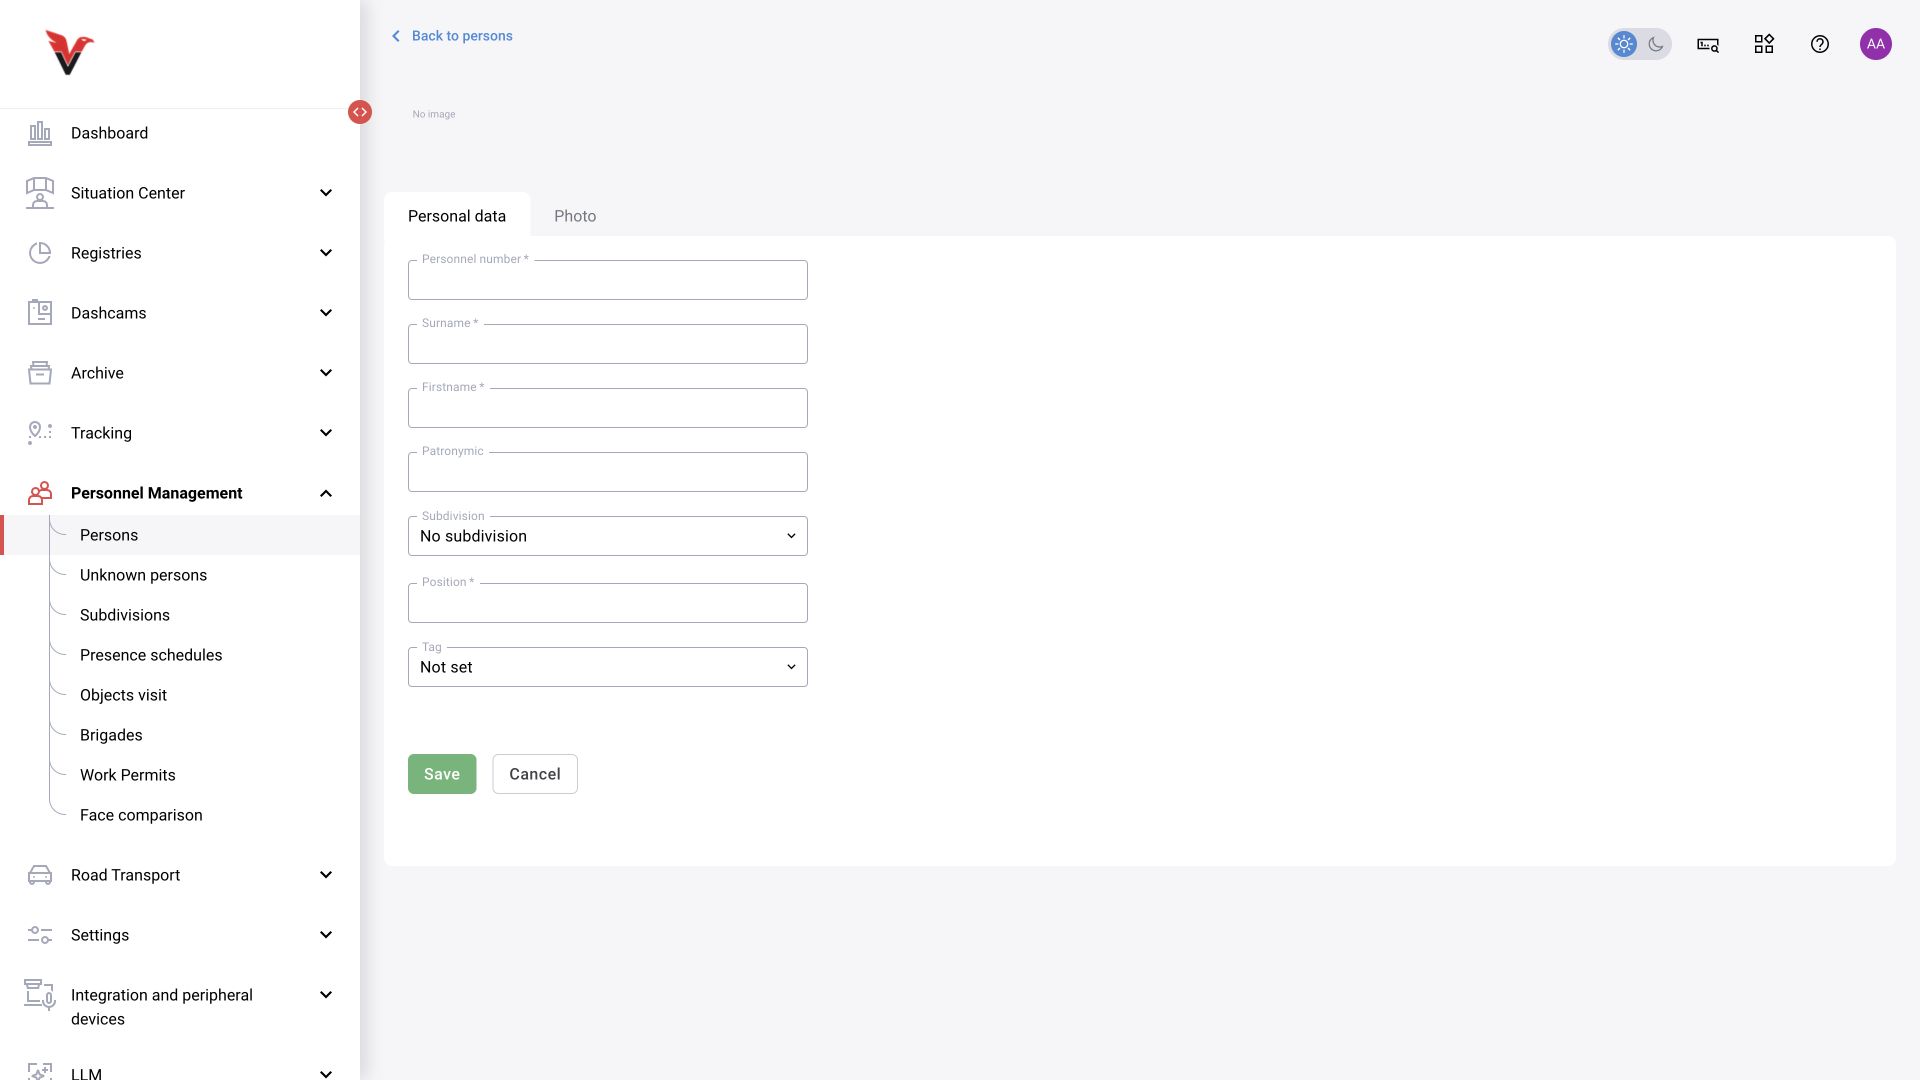Screen dimensions: 1920x1080
Task: Click the Road Transport car icon
Action: pos(40,875)
